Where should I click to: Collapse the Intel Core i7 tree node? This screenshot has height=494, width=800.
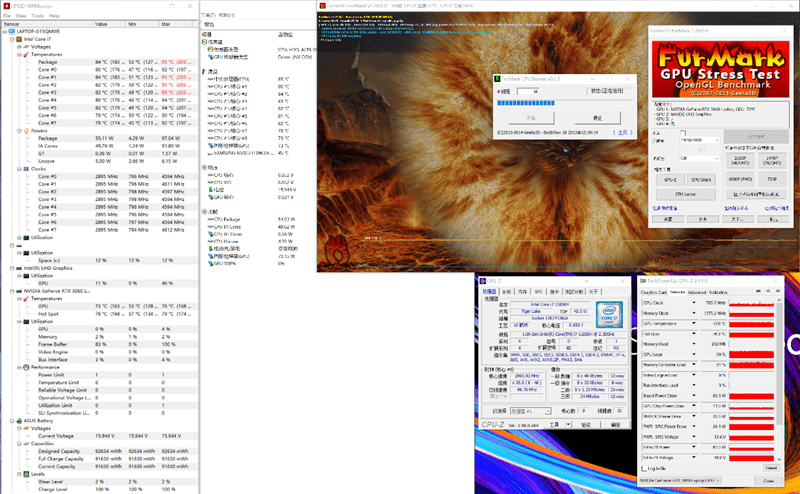pyautogui.click(x=12, y=39)
